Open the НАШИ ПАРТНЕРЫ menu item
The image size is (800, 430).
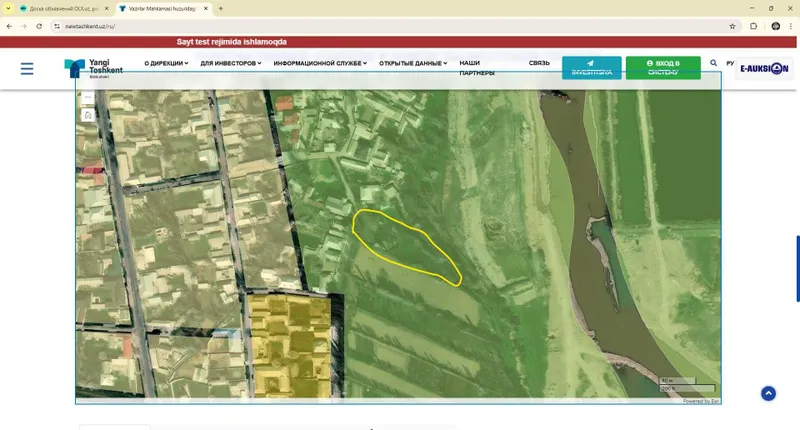[477, 68]
